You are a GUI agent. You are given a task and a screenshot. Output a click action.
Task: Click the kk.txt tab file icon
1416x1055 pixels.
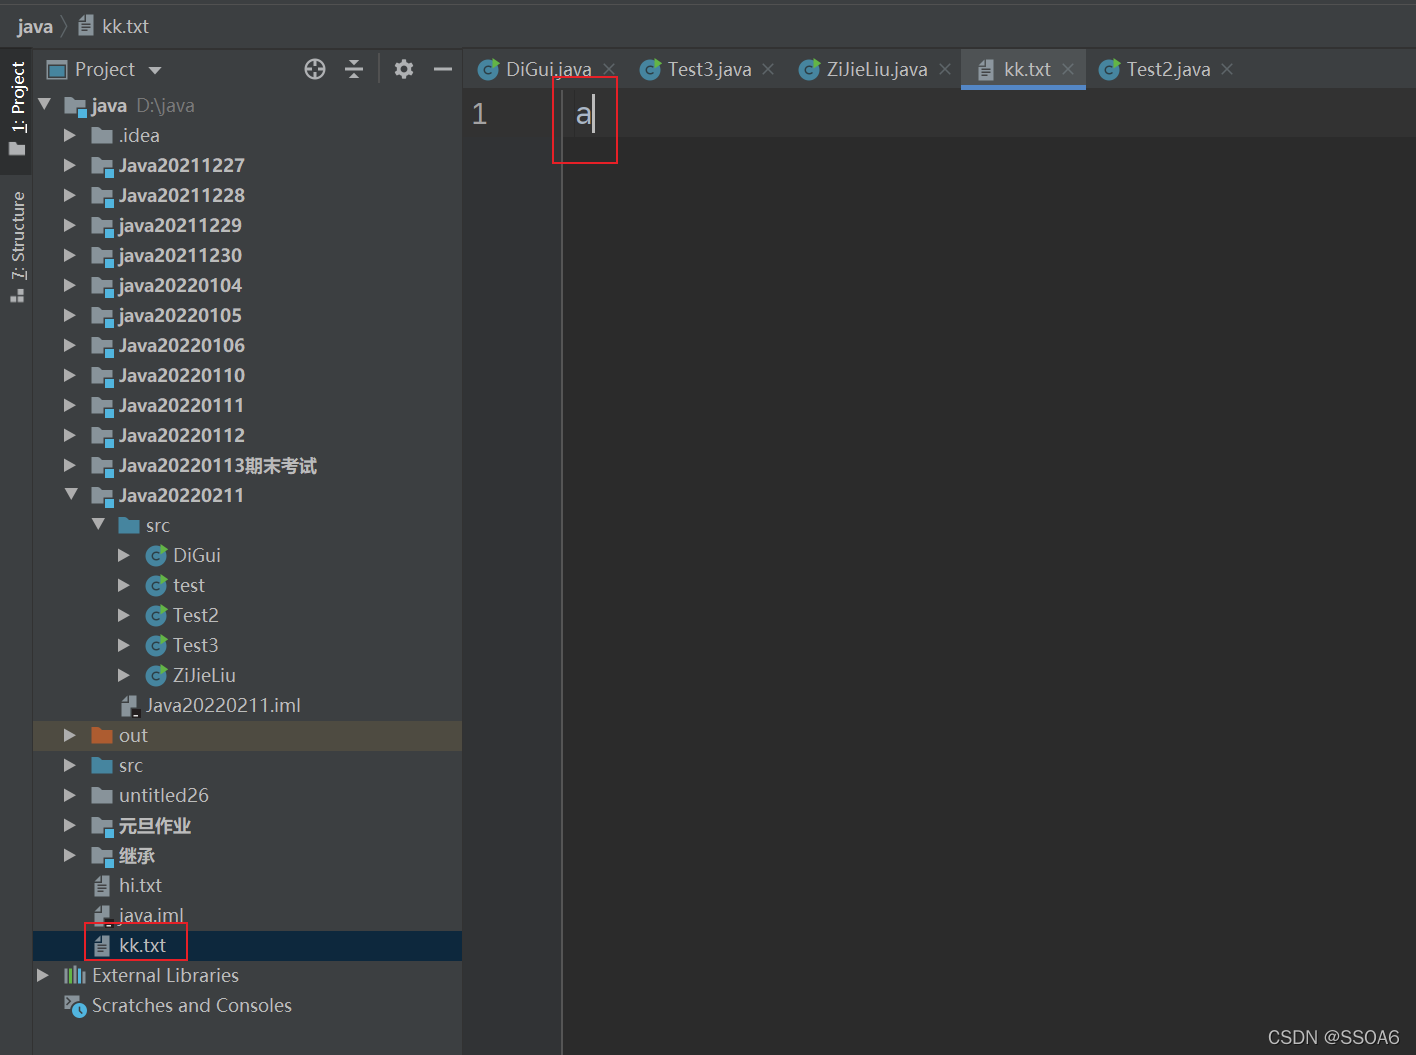tap(986, 70)
